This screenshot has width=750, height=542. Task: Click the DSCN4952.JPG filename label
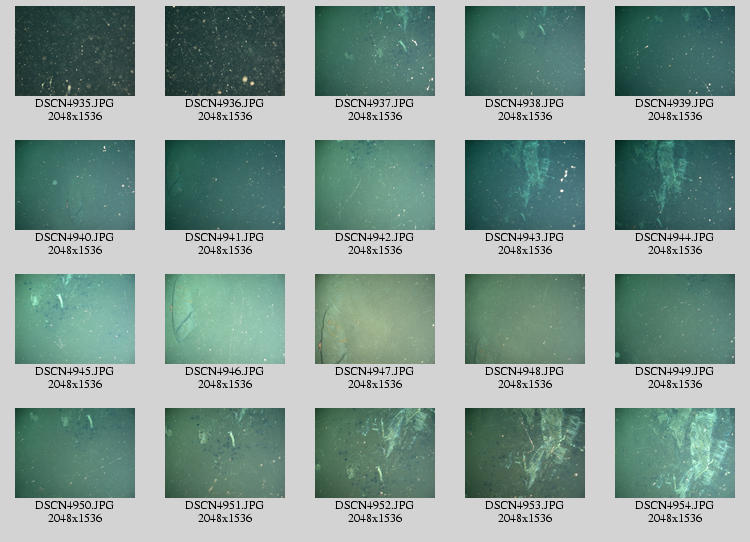pos(375,505)
